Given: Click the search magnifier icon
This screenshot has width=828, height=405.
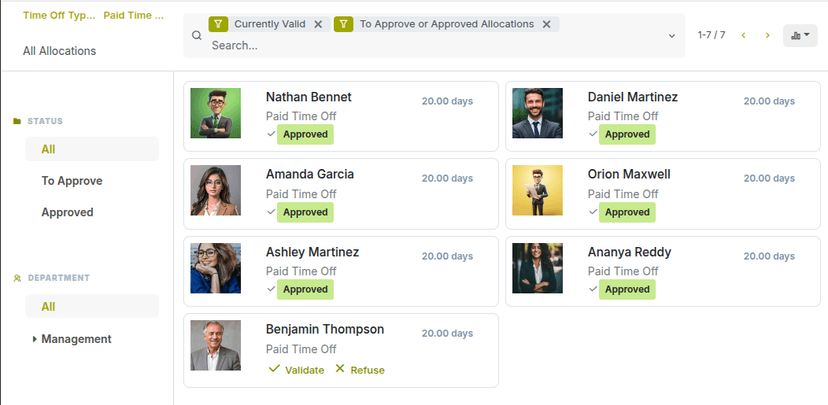Looking at the screenshot, I should [196, 35].
